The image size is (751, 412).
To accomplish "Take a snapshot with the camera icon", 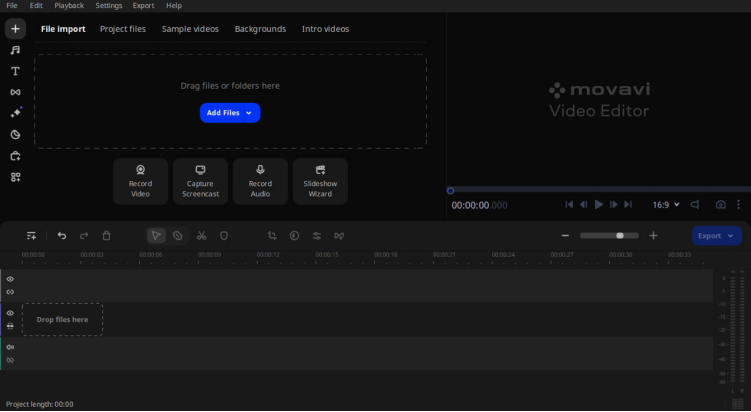I will tap(720, 205).
